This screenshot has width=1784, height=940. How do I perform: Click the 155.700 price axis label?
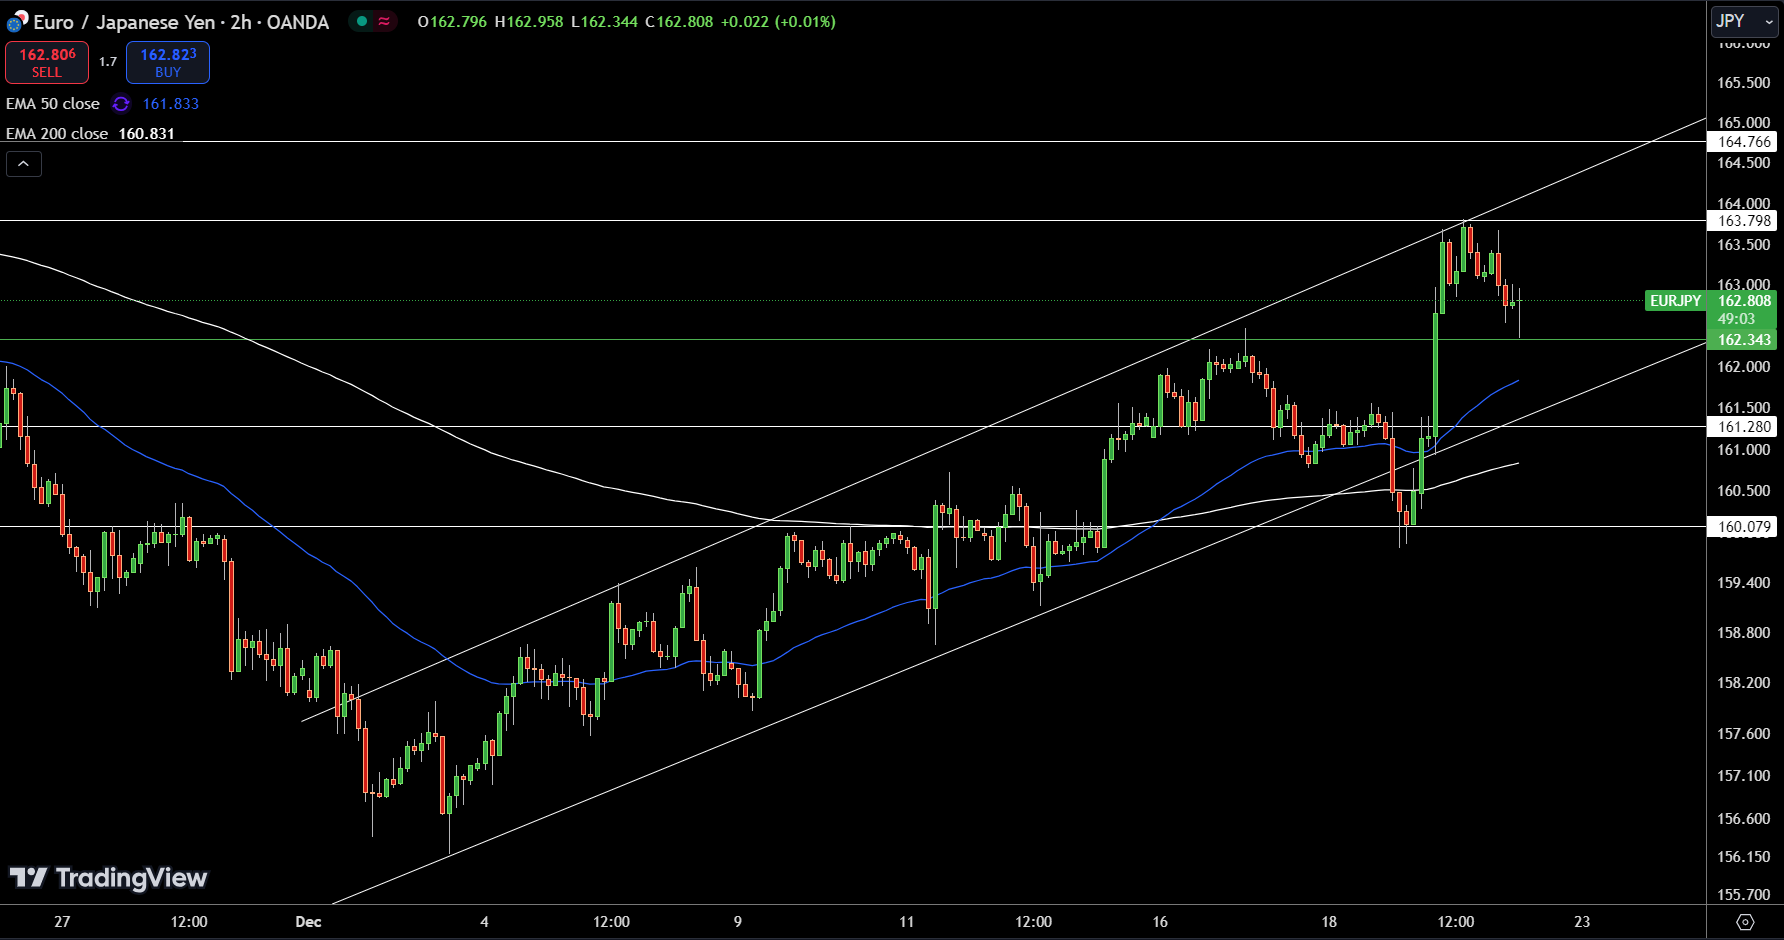point(1744,895)
